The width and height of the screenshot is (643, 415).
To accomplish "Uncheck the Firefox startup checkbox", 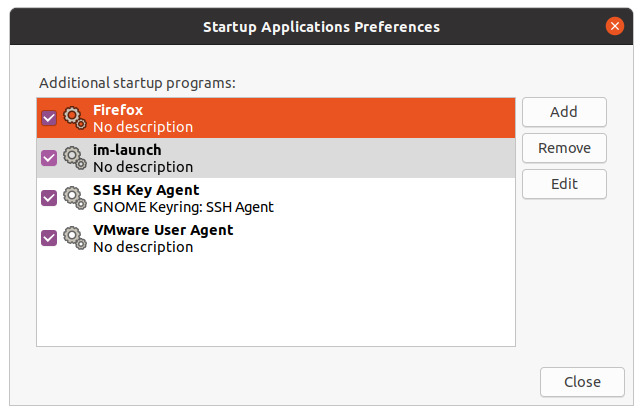I will (49, 118).
